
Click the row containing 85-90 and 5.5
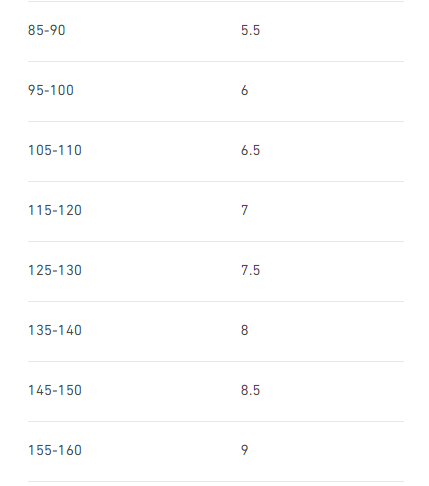click(216, 32)
